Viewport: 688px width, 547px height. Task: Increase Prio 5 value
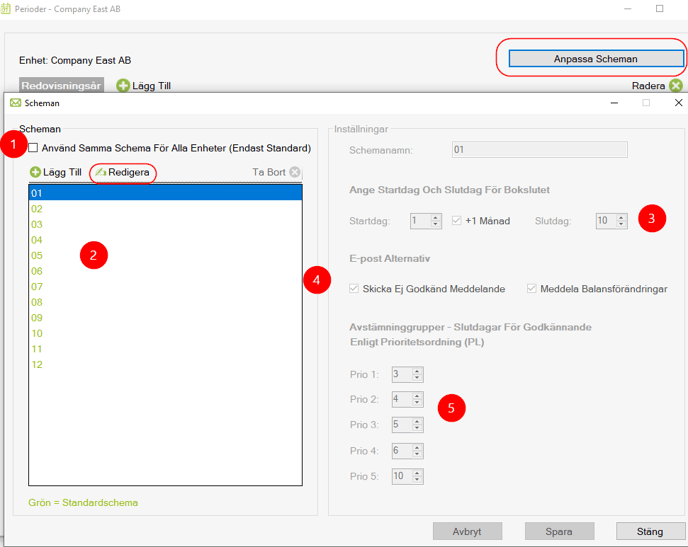click(x=417, y=473)
